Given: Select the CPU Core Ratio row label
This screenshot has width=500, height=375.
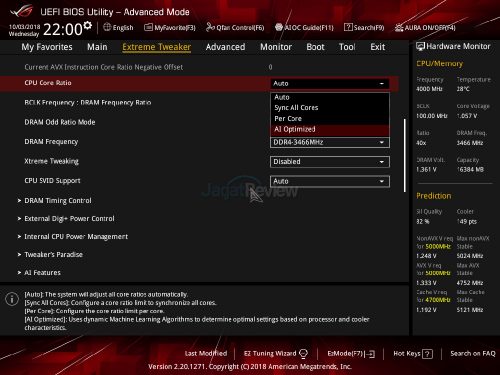Looking at the screenshot, I should tap(48, 83).
